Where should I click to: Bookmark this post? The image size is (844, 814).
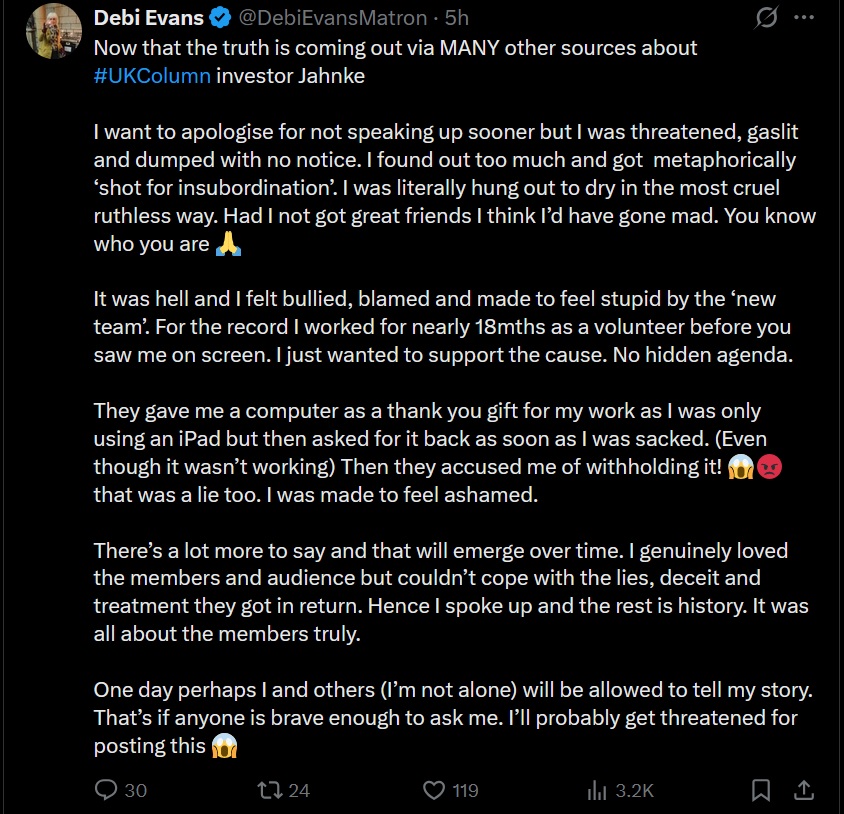(x=761, y=790)
